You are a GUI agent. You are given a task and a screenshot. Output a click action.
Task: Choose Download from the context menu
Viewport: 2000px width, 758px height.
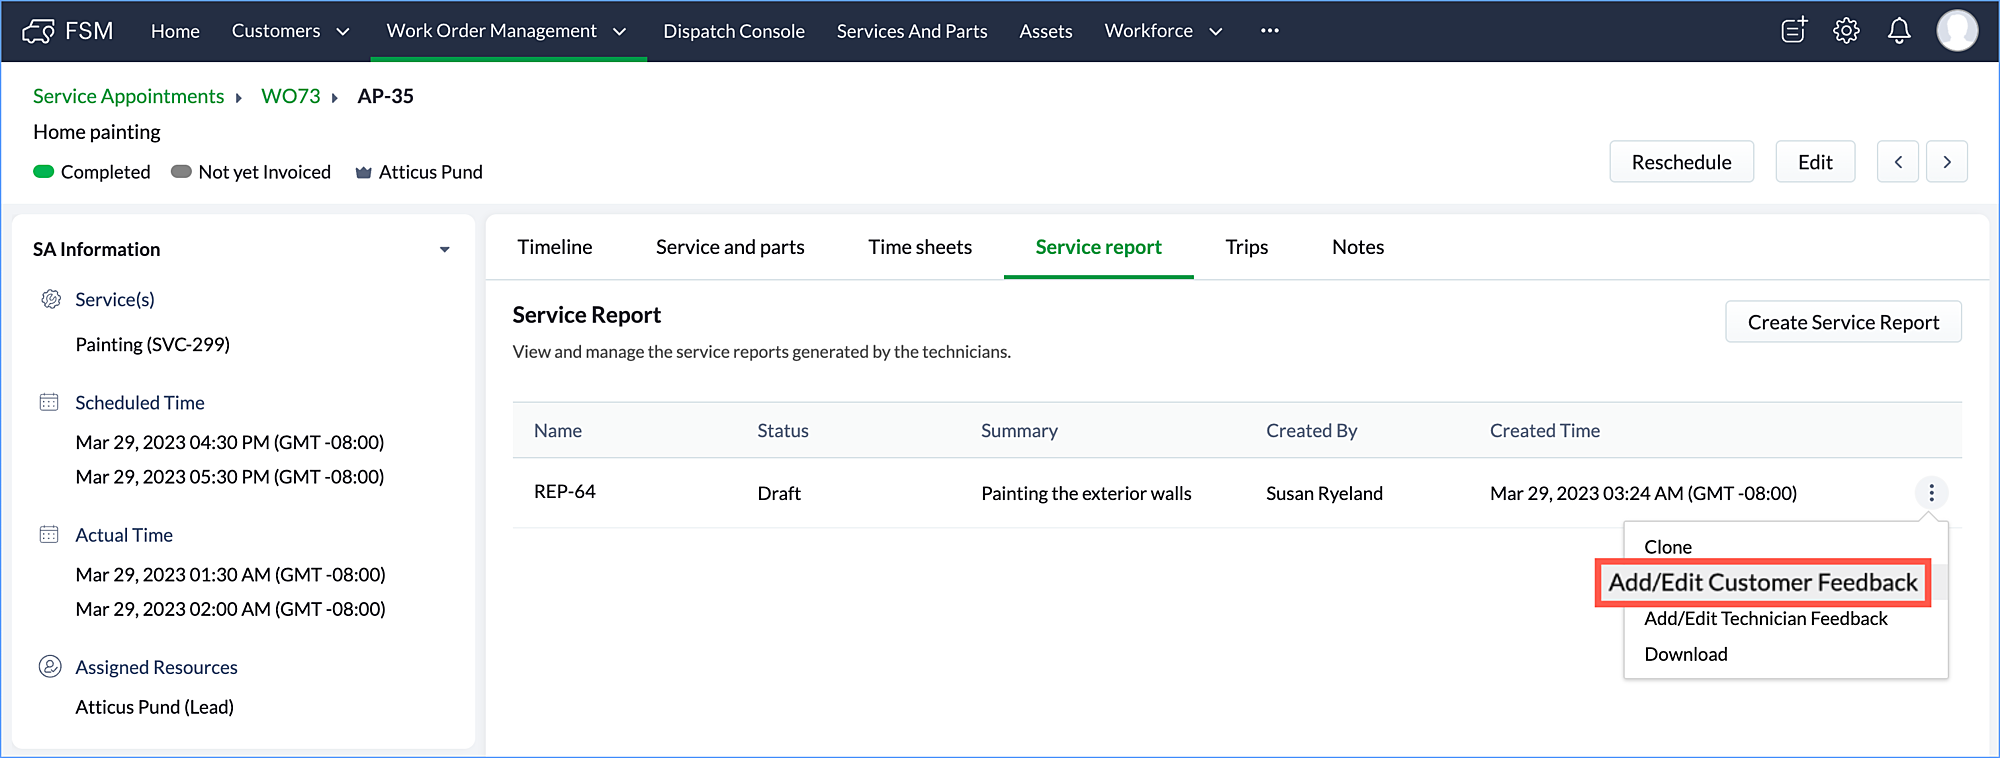1685,654
